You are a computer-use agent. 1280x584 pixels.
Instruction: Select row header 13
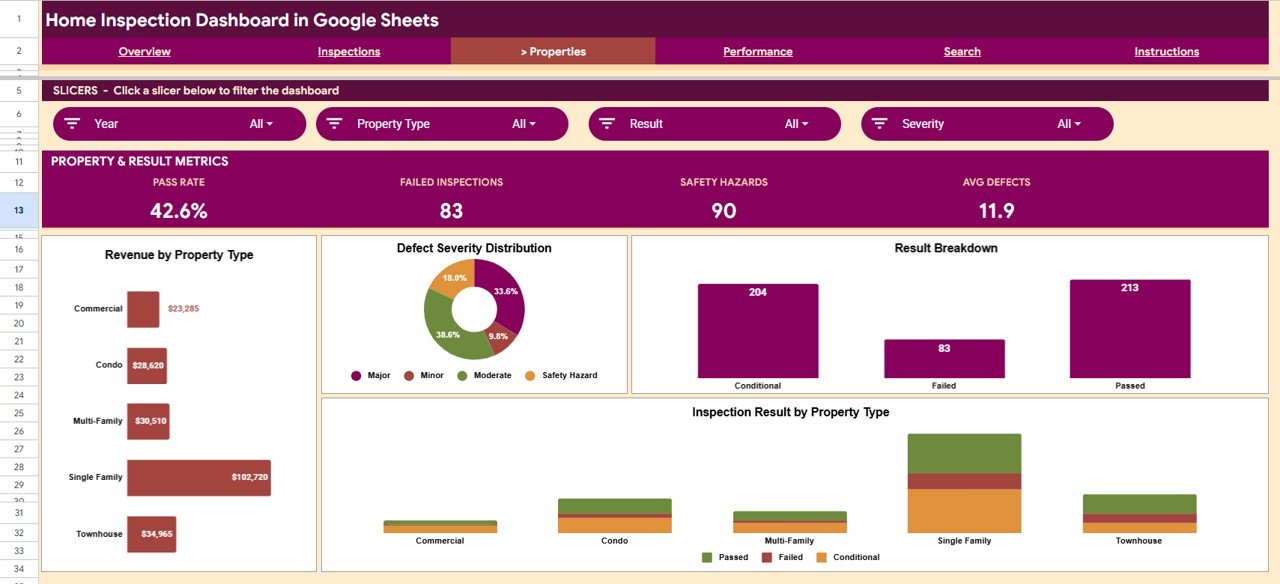19,210
